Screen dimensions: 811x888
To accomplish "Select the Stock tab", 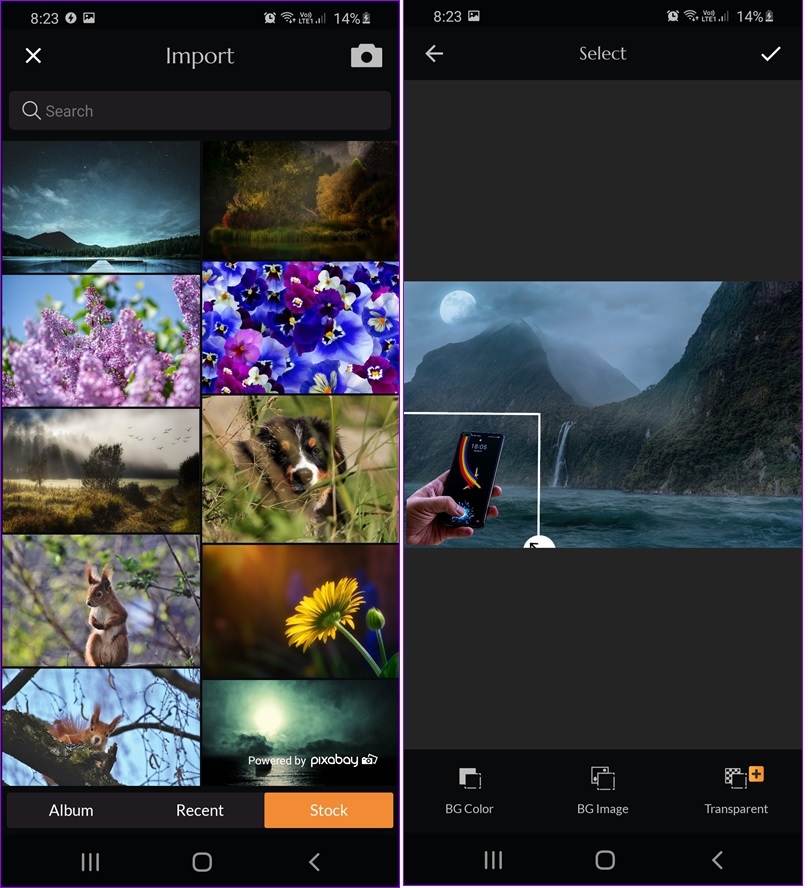I will pyautogui.click(x=328, y=810).
